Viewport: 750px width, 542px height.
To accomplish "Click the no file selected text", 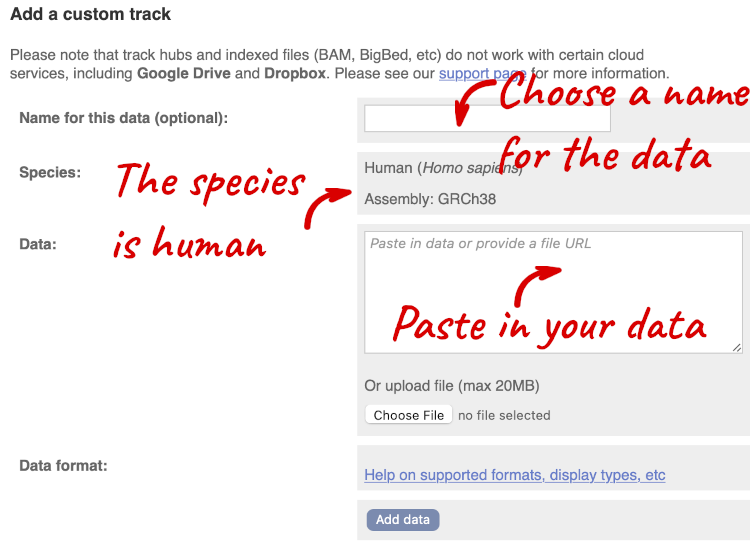I will [504, 415].
